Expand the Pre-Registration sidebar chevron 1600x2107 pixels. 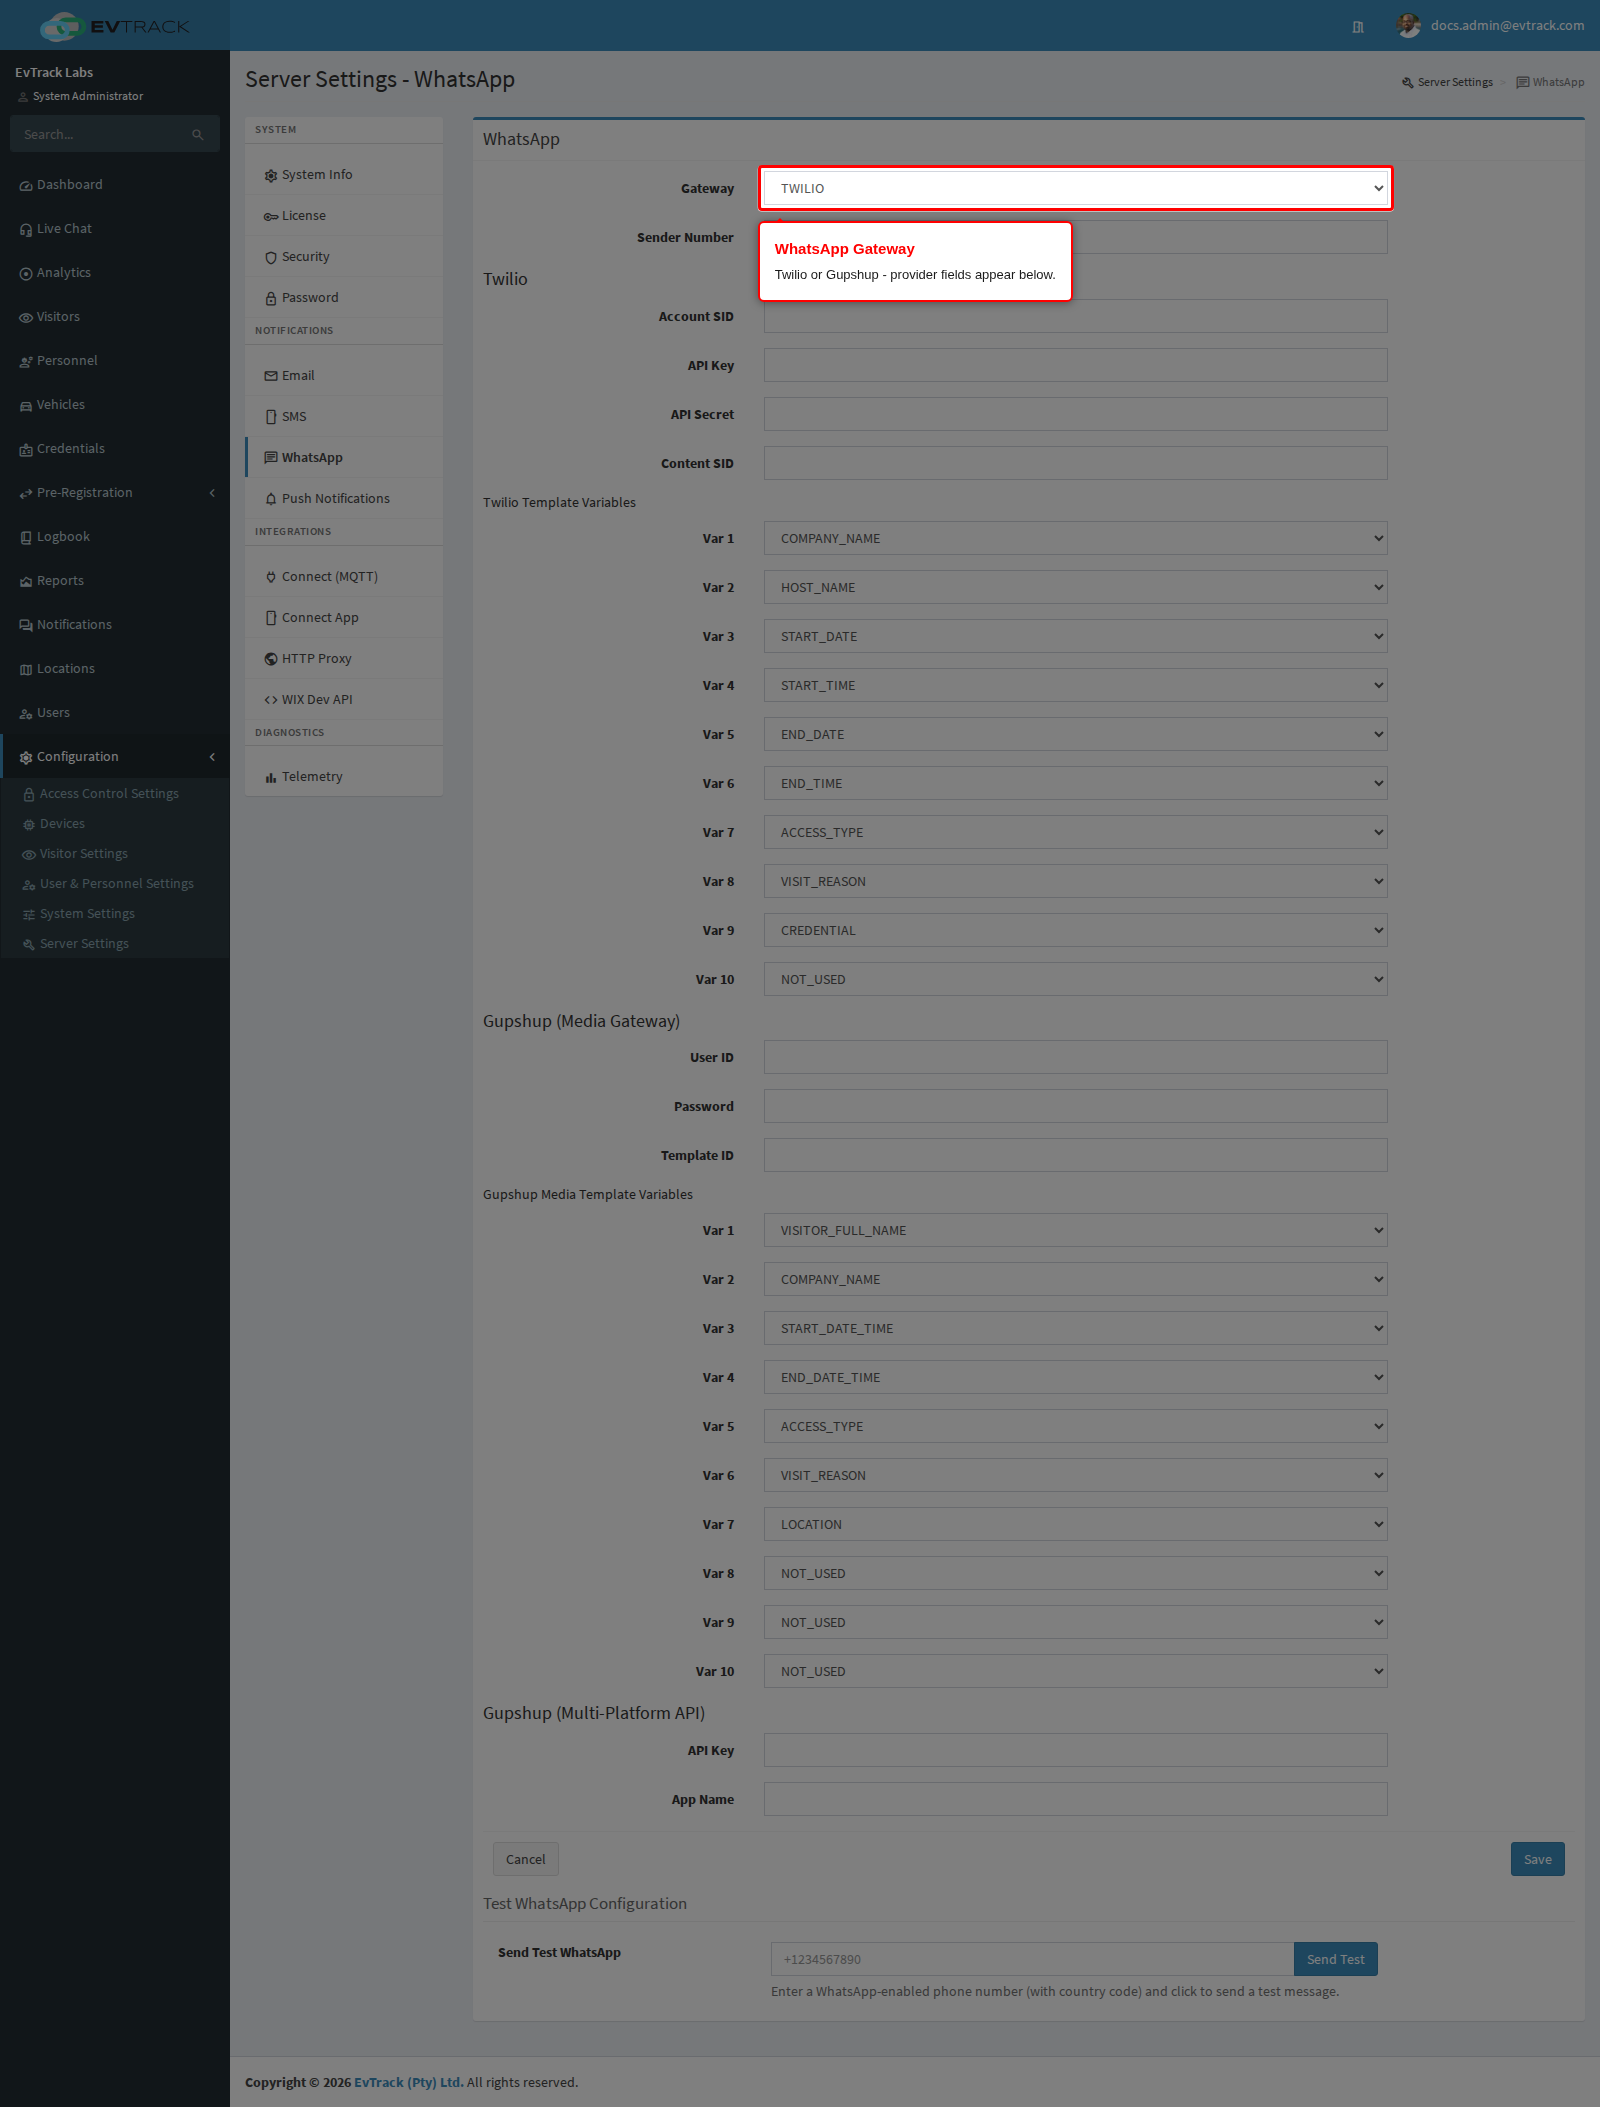(212, 493)
